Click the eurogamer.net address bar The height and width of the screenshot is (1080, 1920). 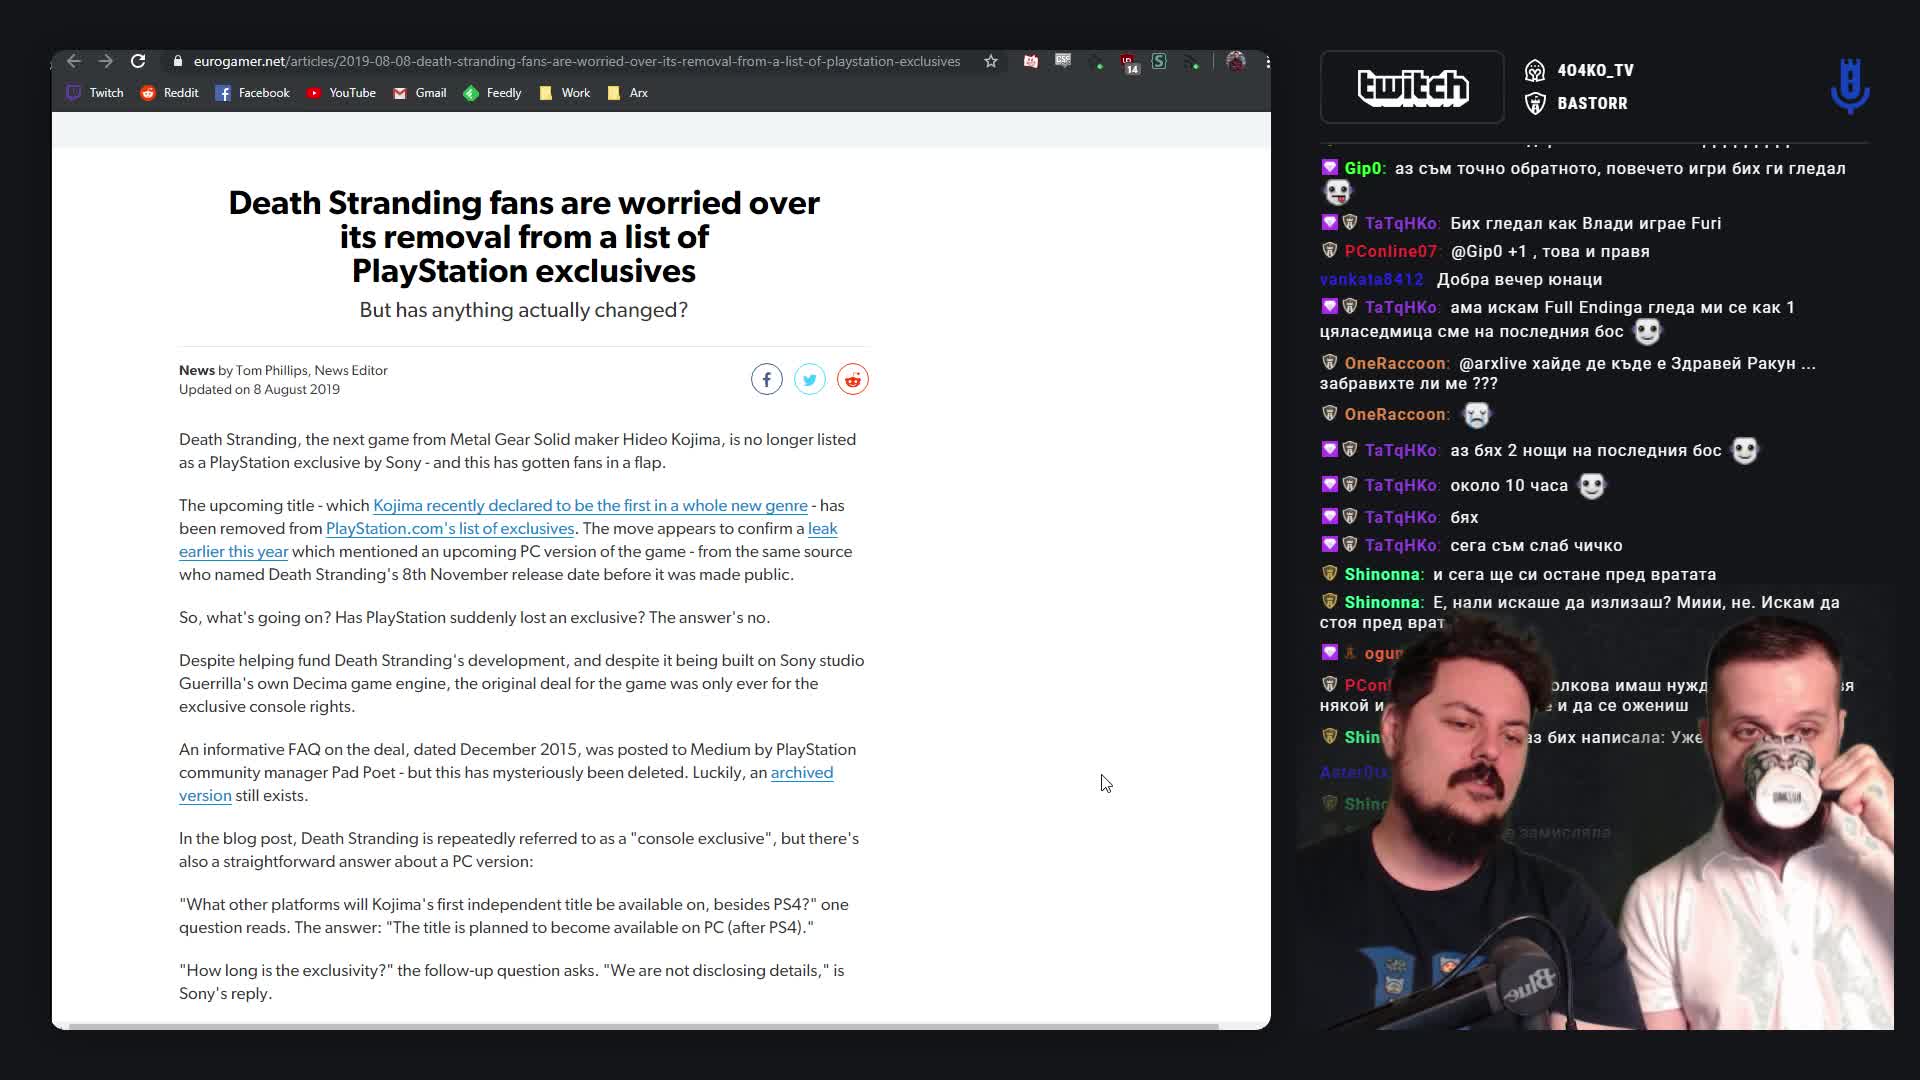click(x=576, y=61)
